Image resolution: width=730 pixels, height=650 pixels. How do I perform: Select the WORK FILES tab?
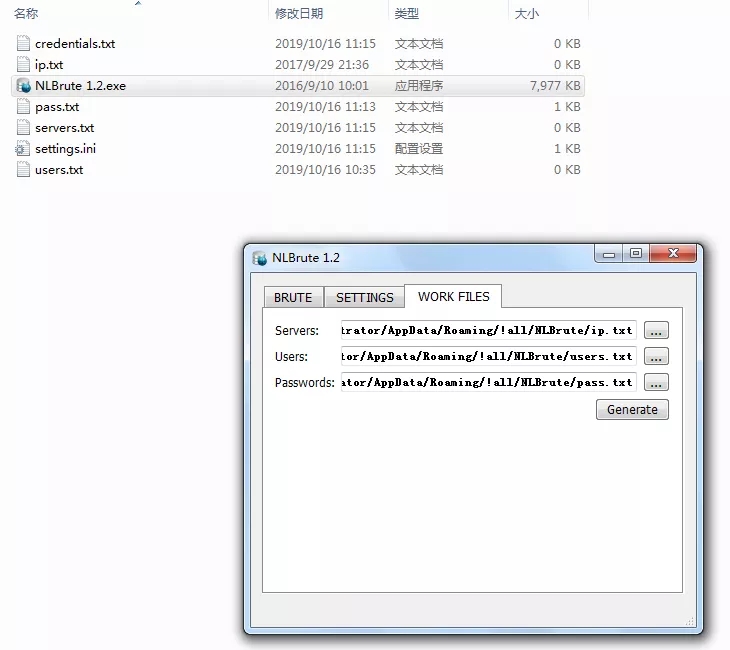coord(453,296)
